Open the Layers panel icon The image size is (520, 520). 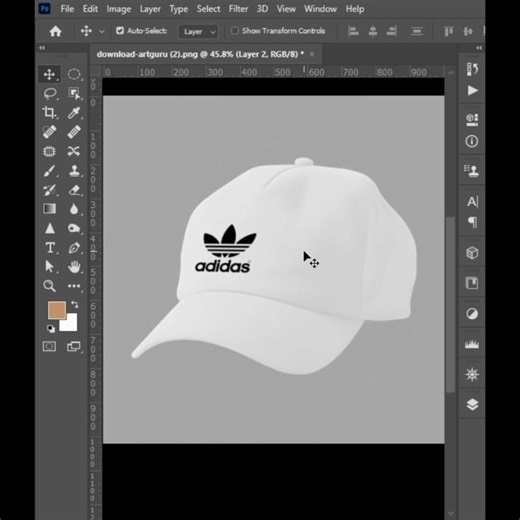(x=472, y=405)
